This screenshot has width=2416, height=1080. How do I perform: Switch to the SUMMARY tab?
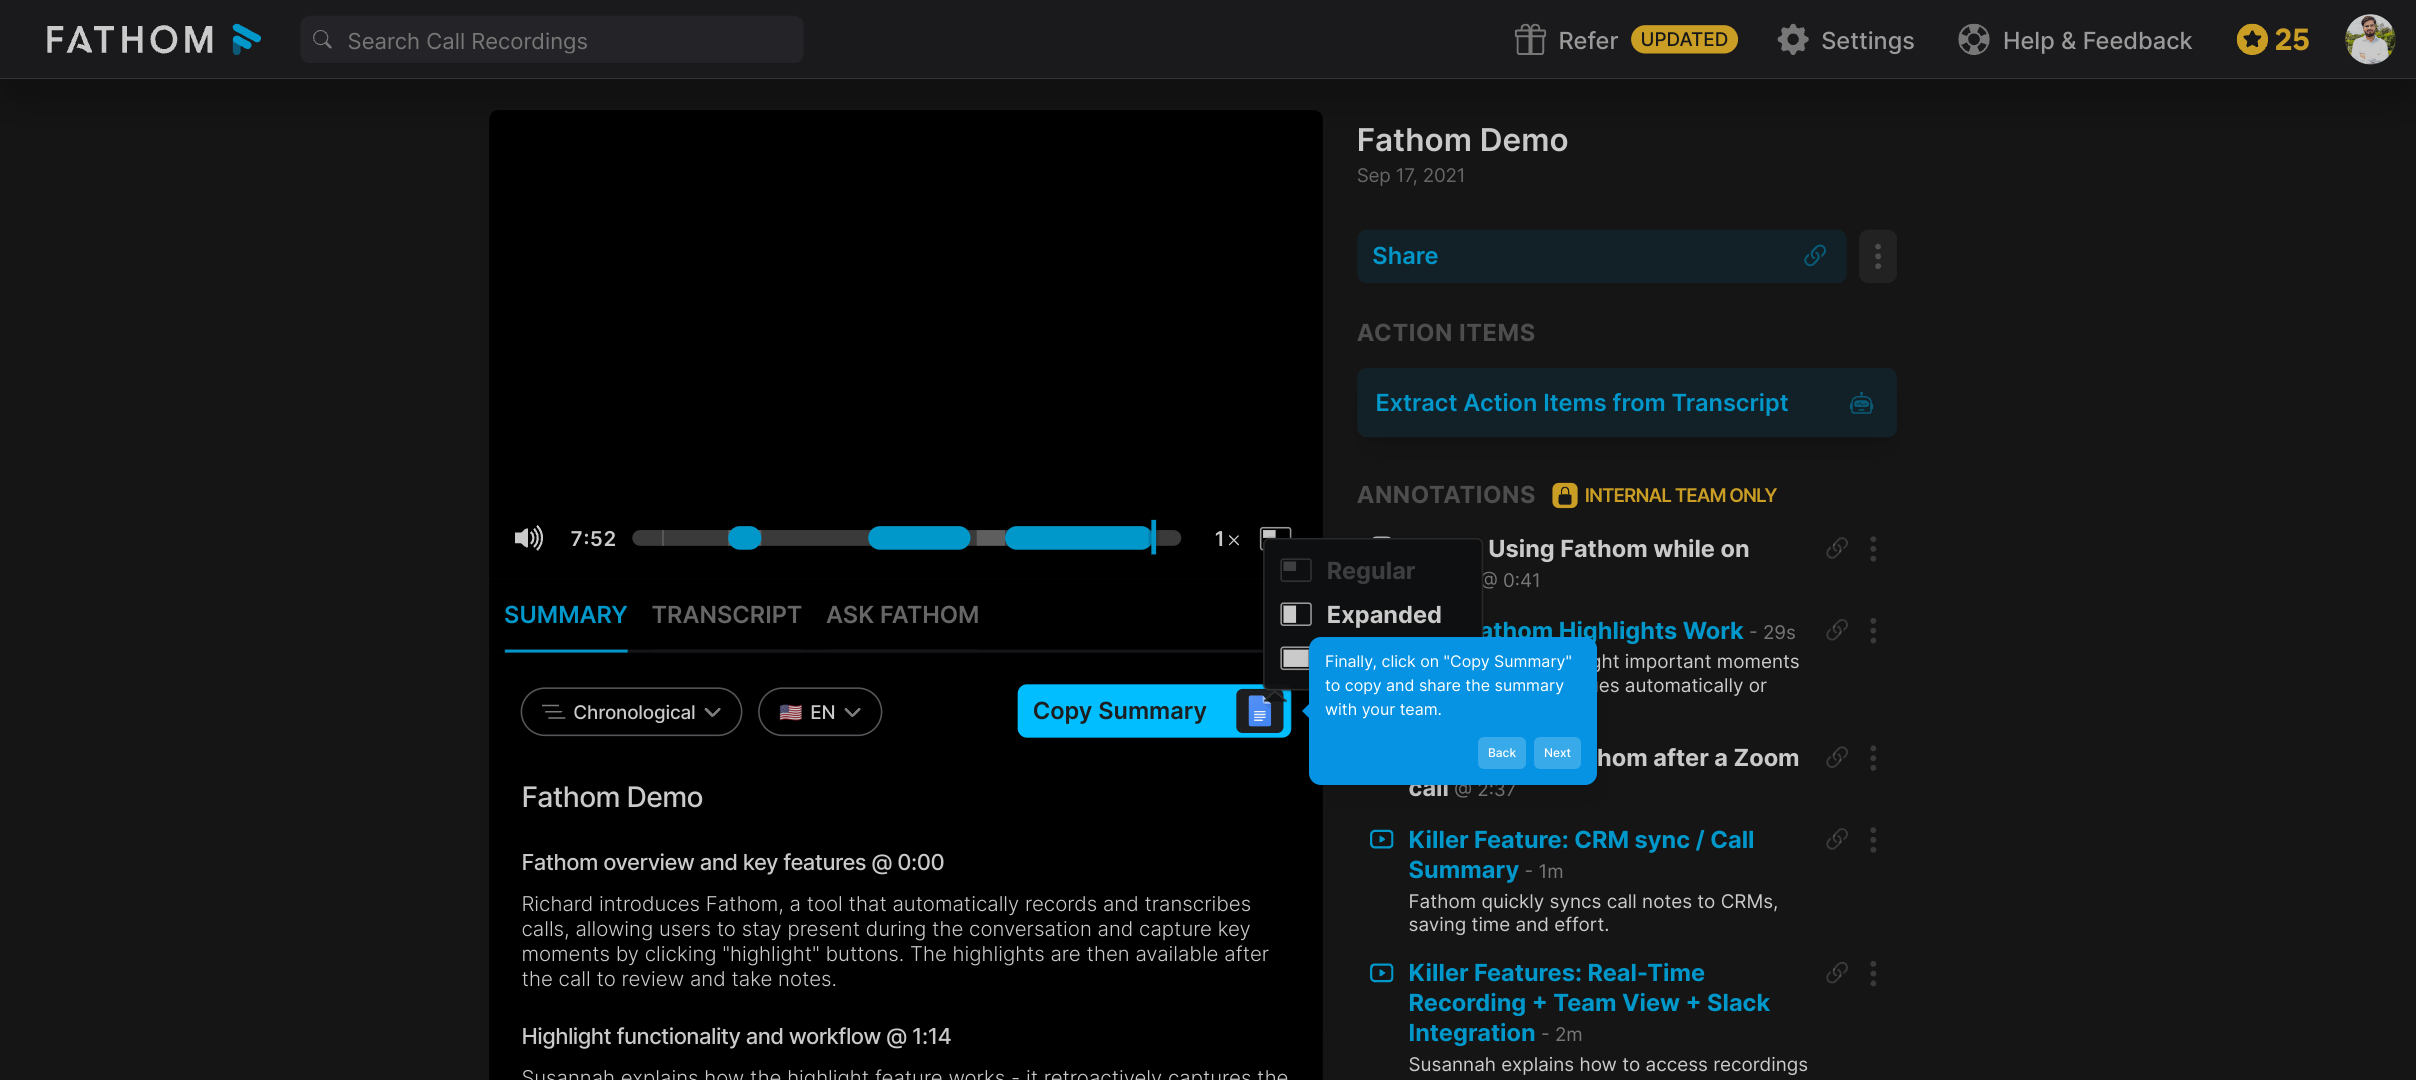(x=565, y=615)
